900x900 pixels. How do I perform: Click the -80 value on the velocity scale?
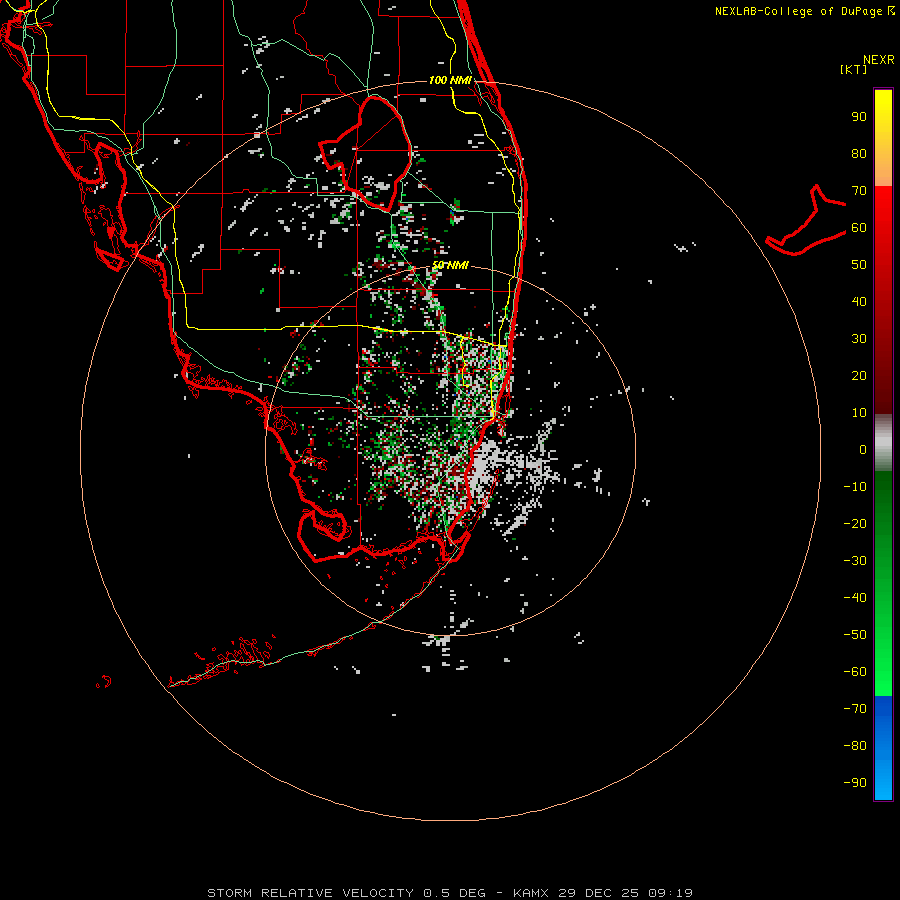point(855,746)
